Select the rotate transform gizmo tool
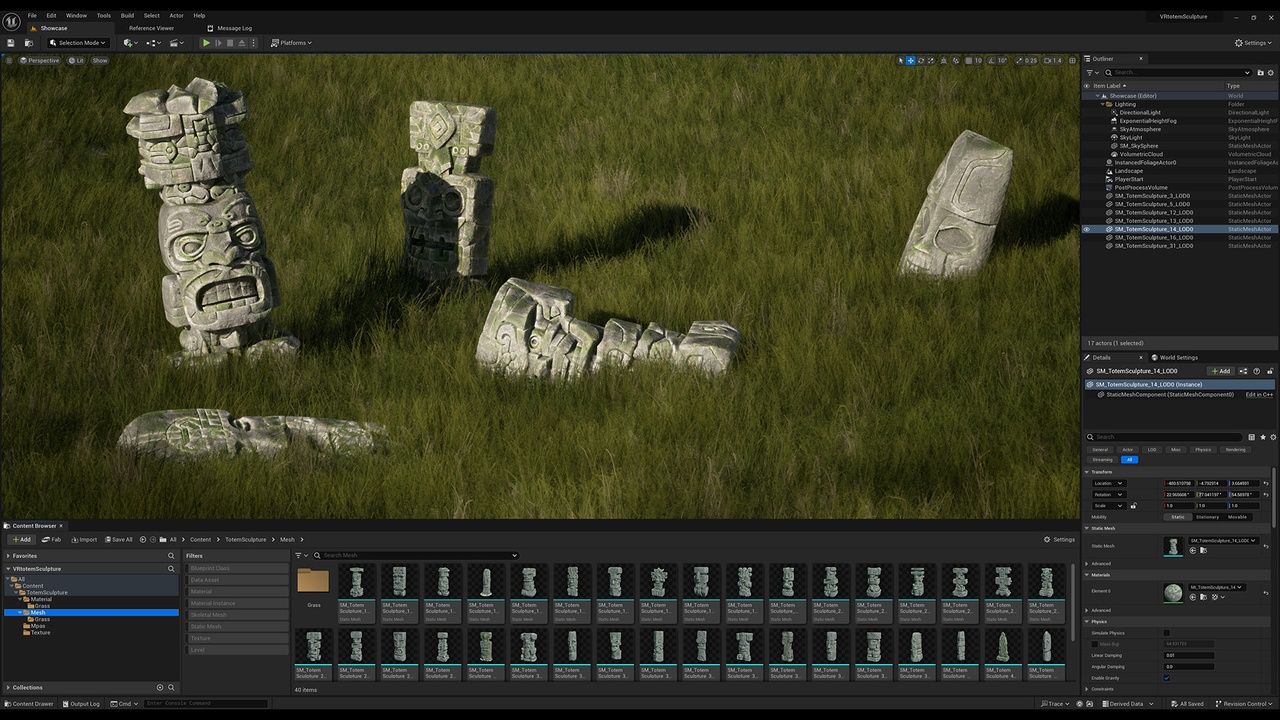Image resolution: width=1280 pixels, height=720 pixels. 921,61
